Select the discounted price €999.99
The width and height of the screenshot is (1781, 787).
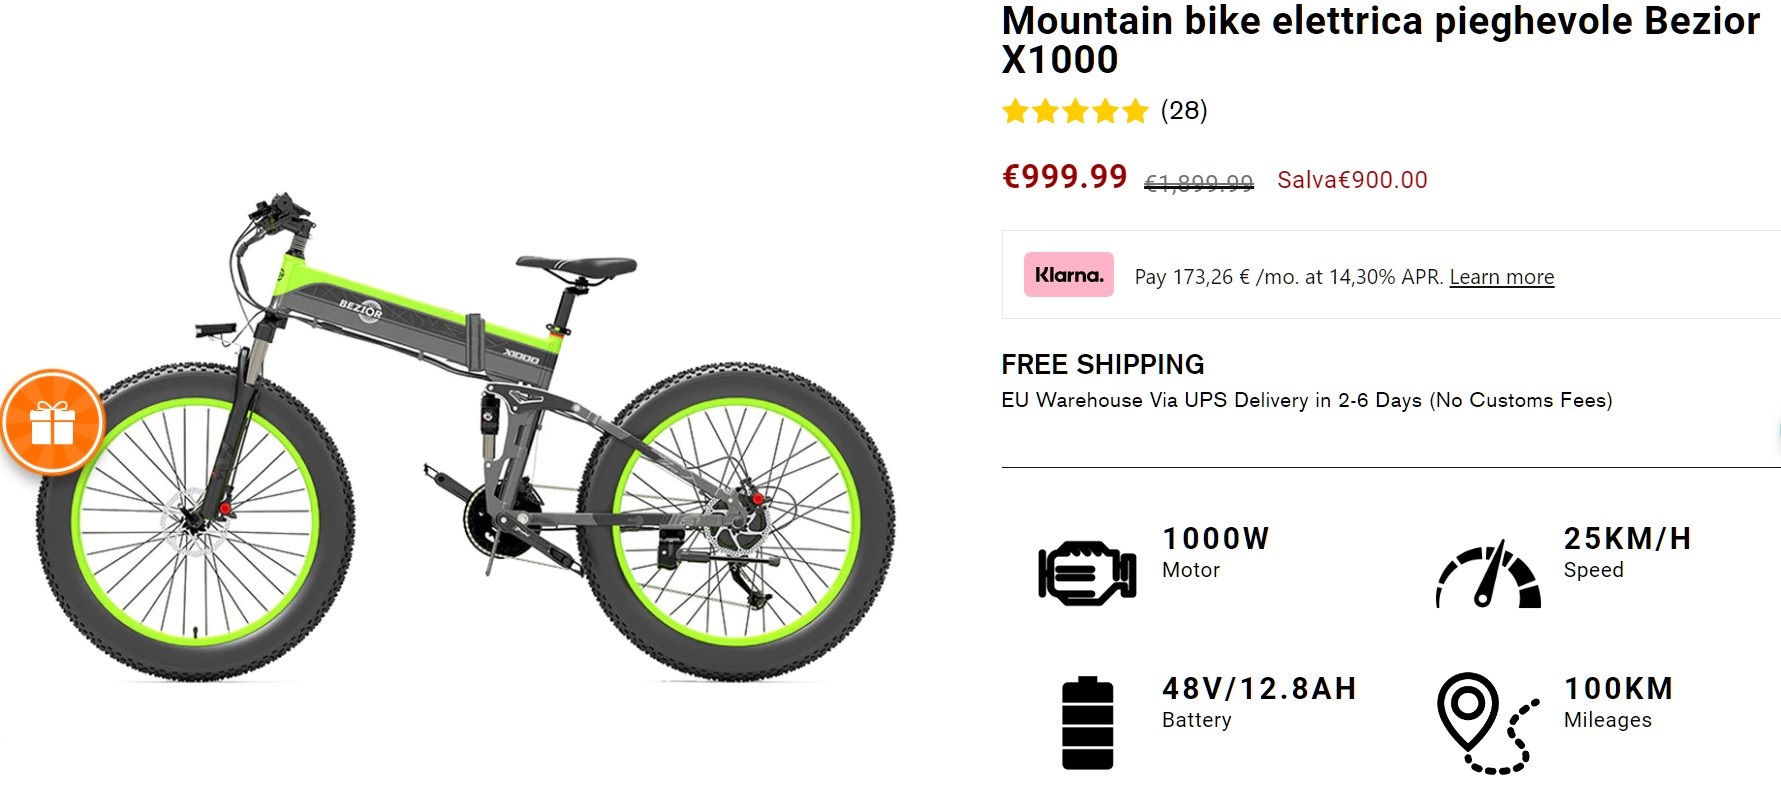[1065, 179]
